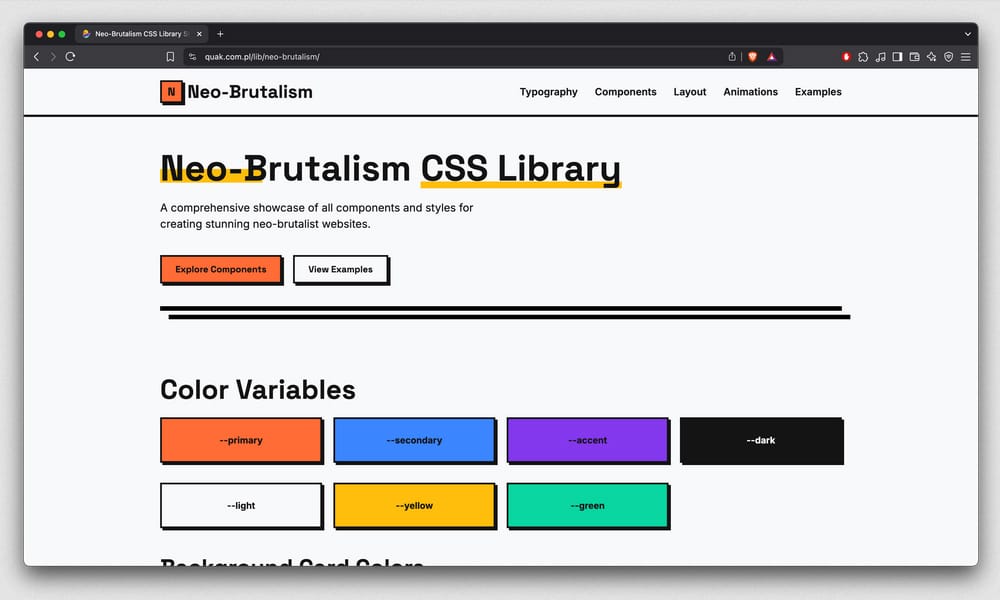The height and width of the screenshot is (600, 1000).
Task: Open Leo AI sparkle icon
Action: pyautogui.click(x=932, y=57)
